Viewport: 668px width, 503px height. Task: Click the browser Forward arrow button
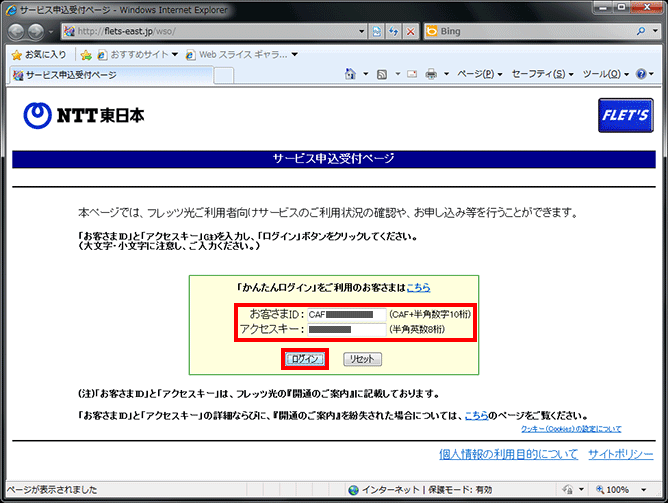[x=35, y=32]
